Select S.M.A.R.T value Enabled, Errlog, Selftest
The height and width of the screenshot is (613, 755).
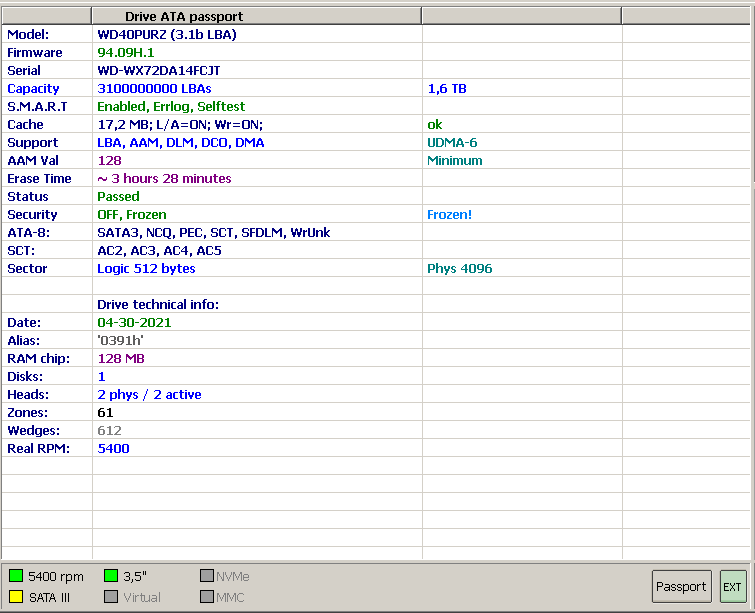[171, 106]
